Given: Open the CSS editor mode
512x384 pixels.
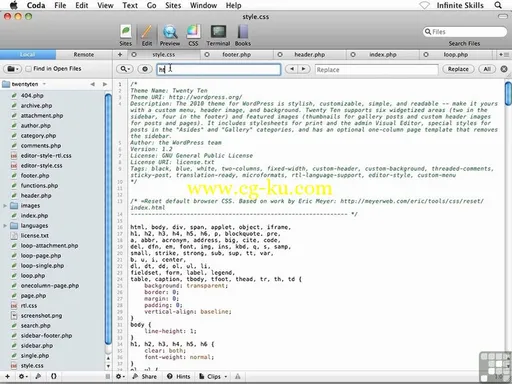Looking at the screenshot, I should point(193,35).
